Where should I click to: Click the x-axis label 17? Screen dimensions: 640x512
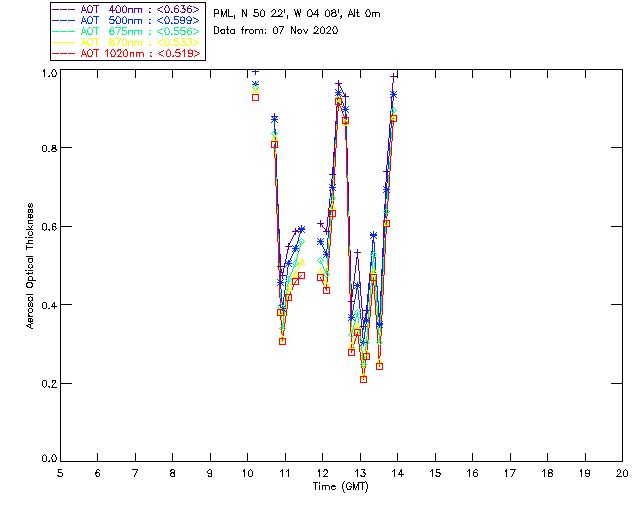(510, 473)
